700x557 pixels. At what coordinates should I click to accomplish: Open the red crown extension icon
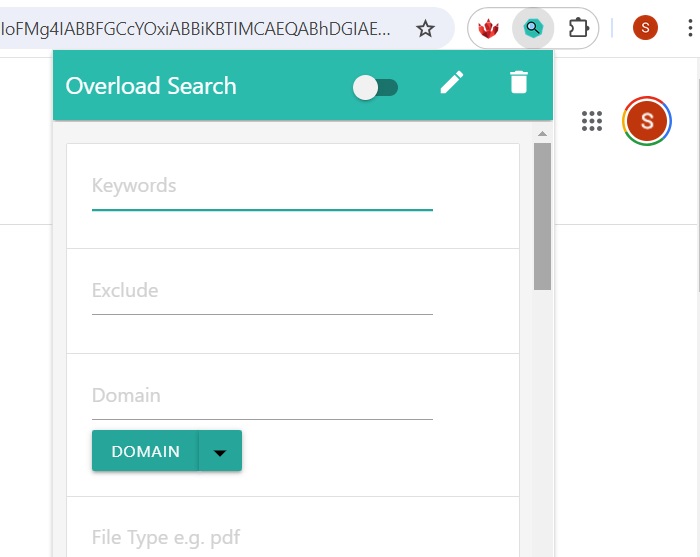[488, 29]
